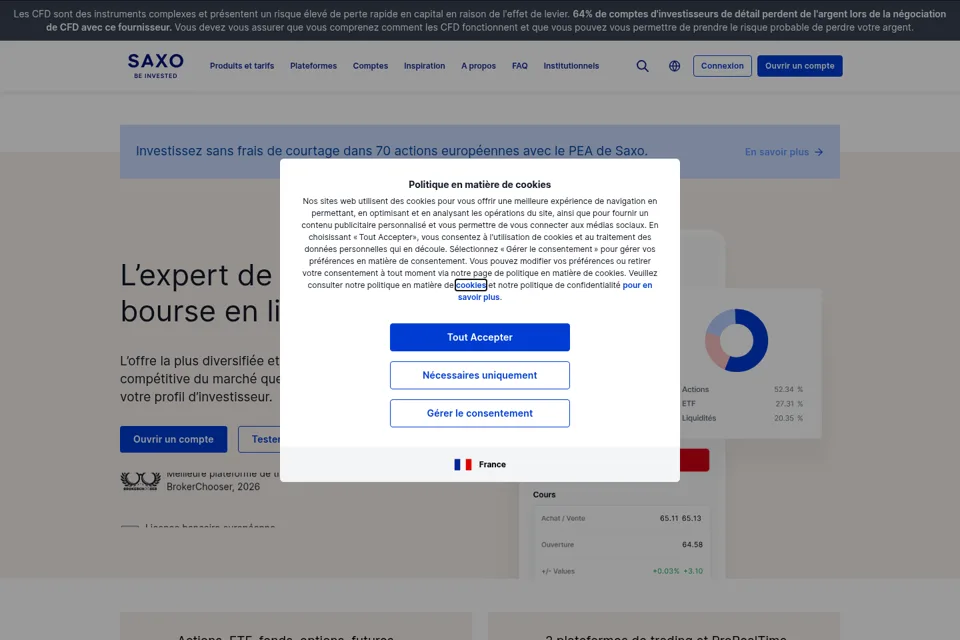Go to the FAQ page
The width and height of the screenshot is (960, 640).
point(520,66)
